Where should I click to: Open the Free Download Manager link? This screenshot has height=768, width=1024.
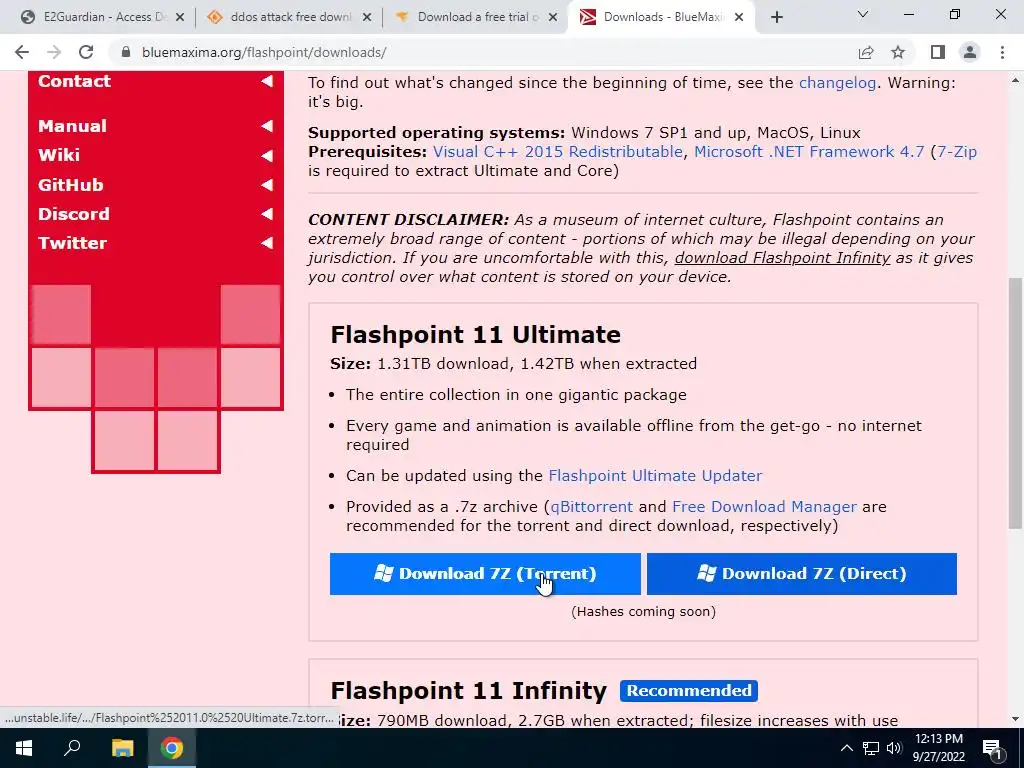pyautogui.click(x=764, y=507)
